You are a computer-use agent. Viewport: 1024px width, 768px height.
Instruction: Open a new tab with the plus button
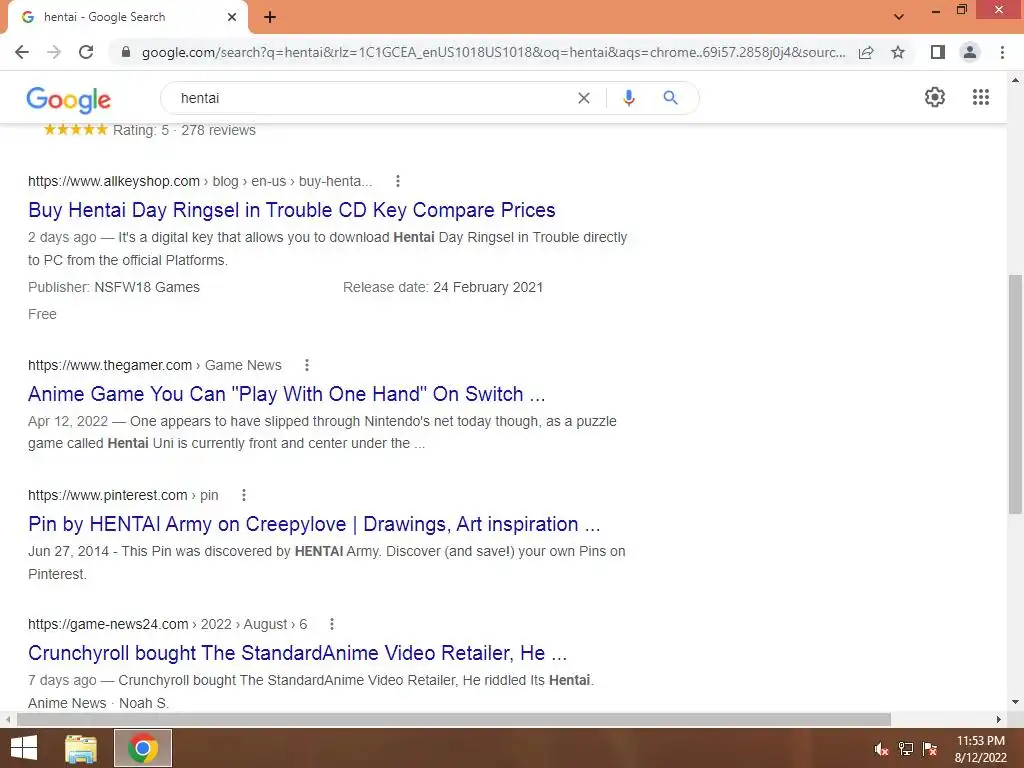(x=270, y=17)
